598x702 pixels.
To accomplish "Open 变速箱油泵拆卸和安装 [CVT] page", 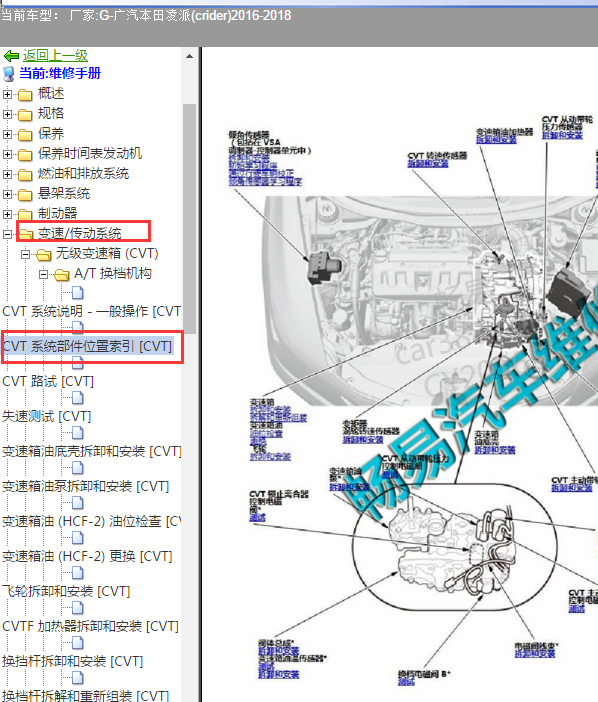I will click(85, 486).
